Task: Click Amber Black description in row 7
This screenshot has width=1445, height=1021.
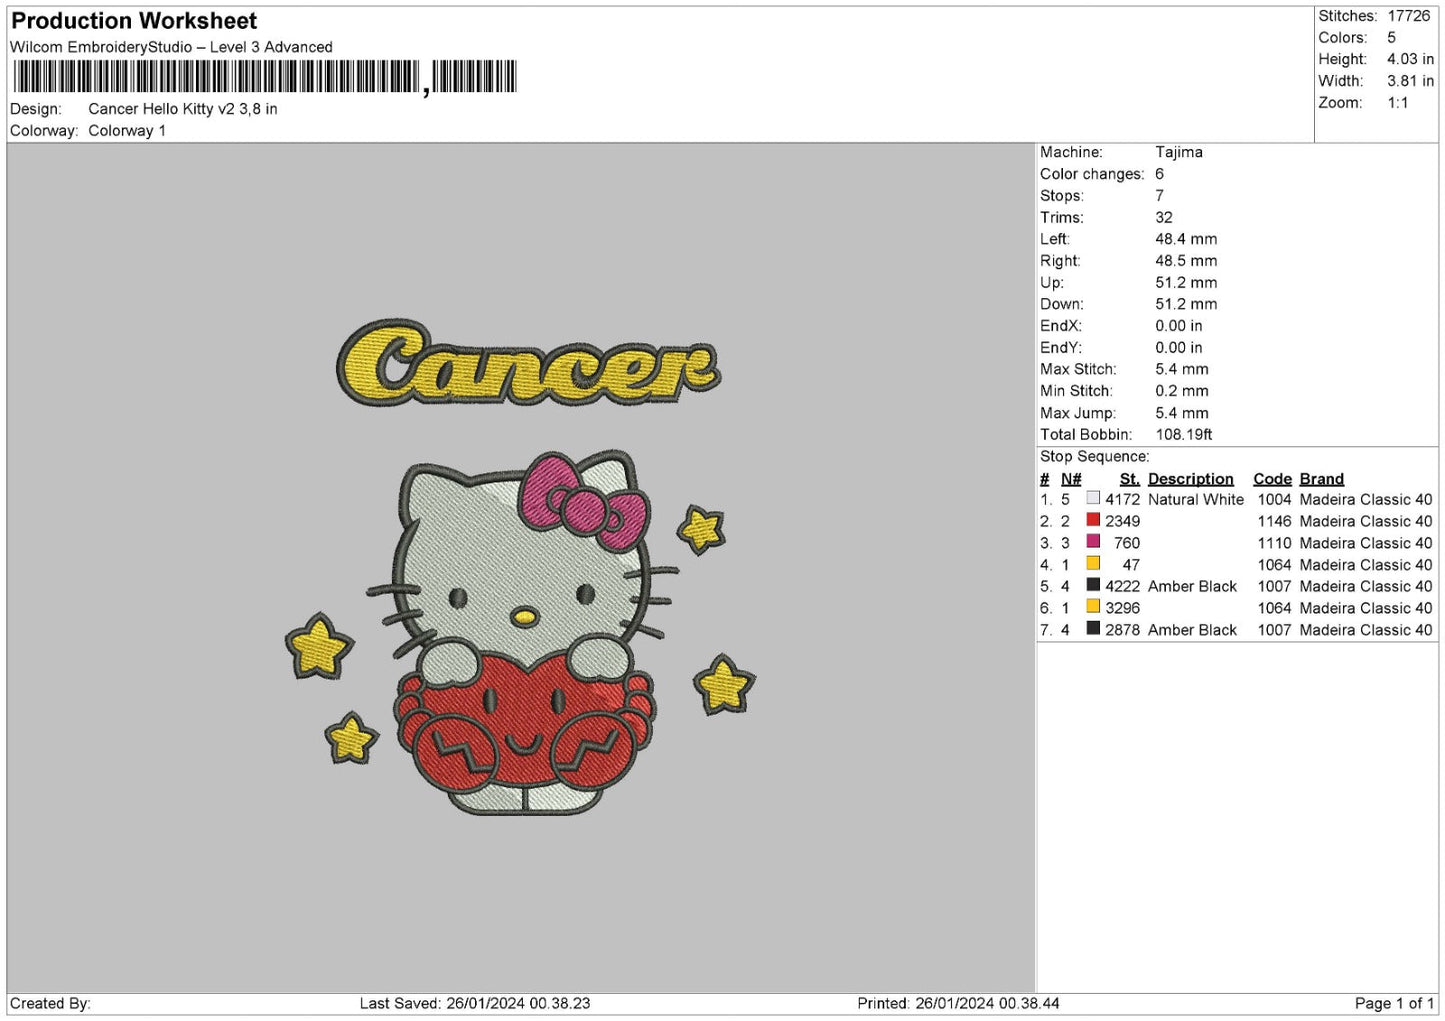Action: [x=1192, y=630]
